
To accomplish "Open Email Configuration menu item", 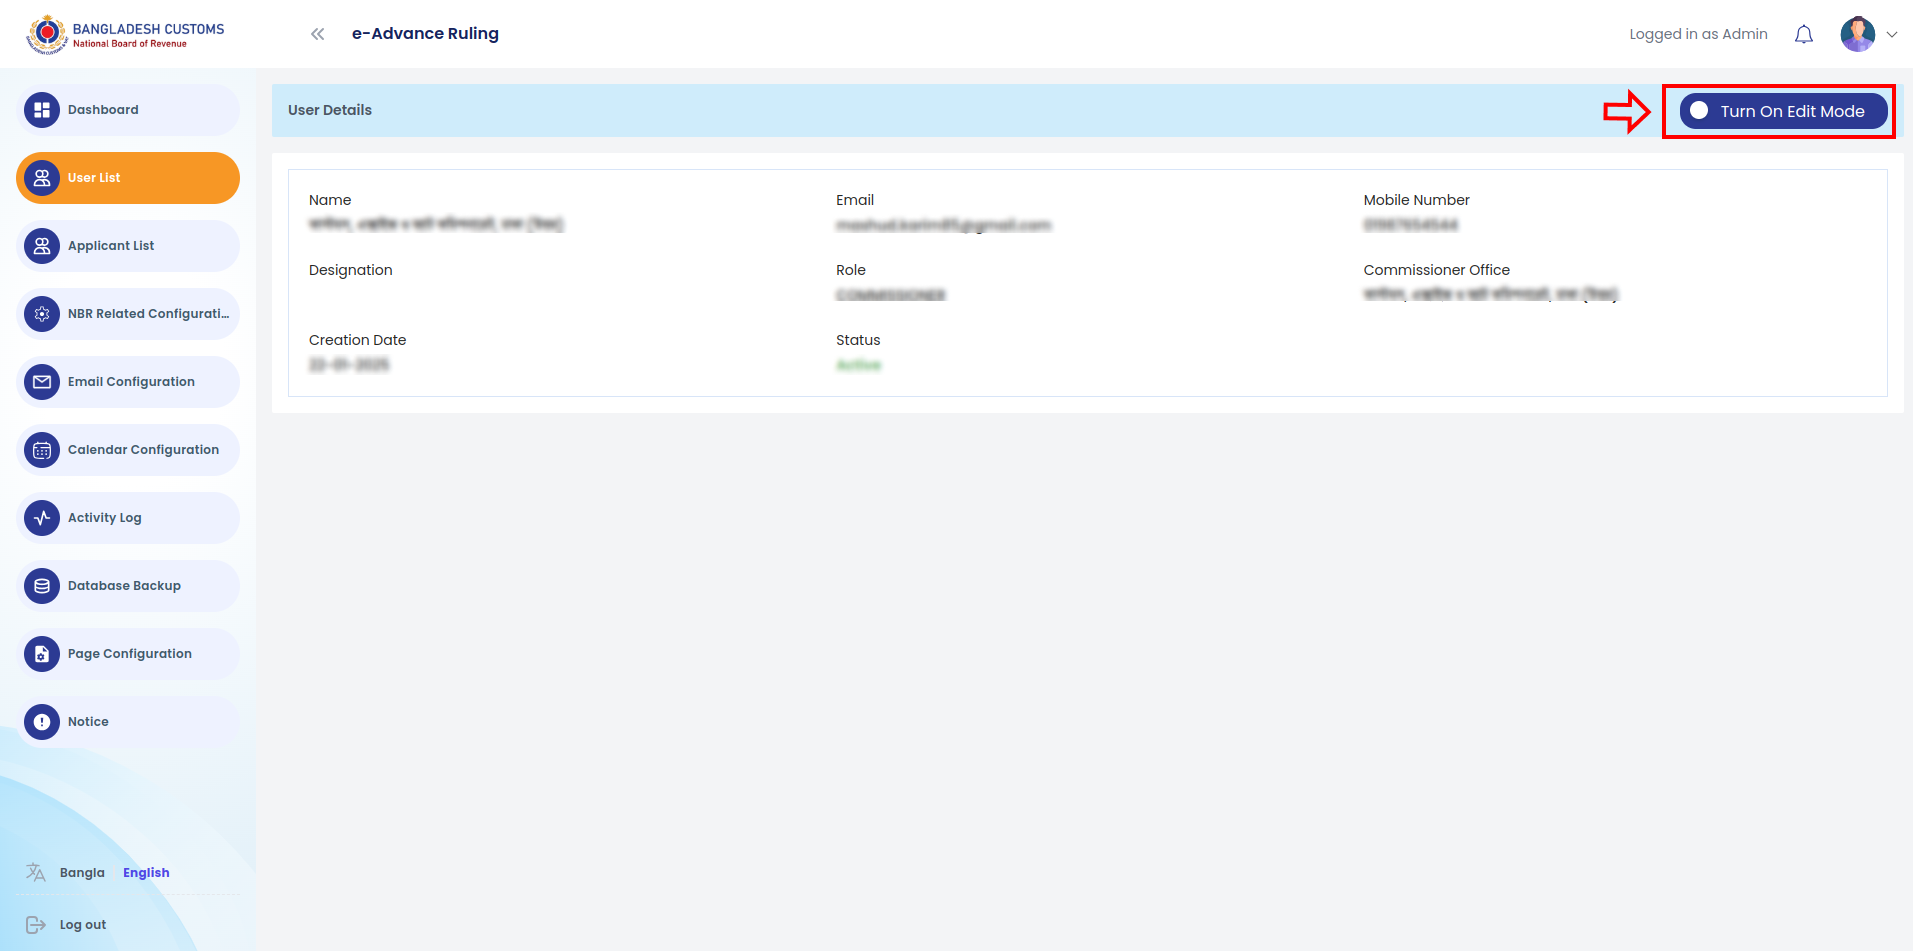I will (128, 382).
